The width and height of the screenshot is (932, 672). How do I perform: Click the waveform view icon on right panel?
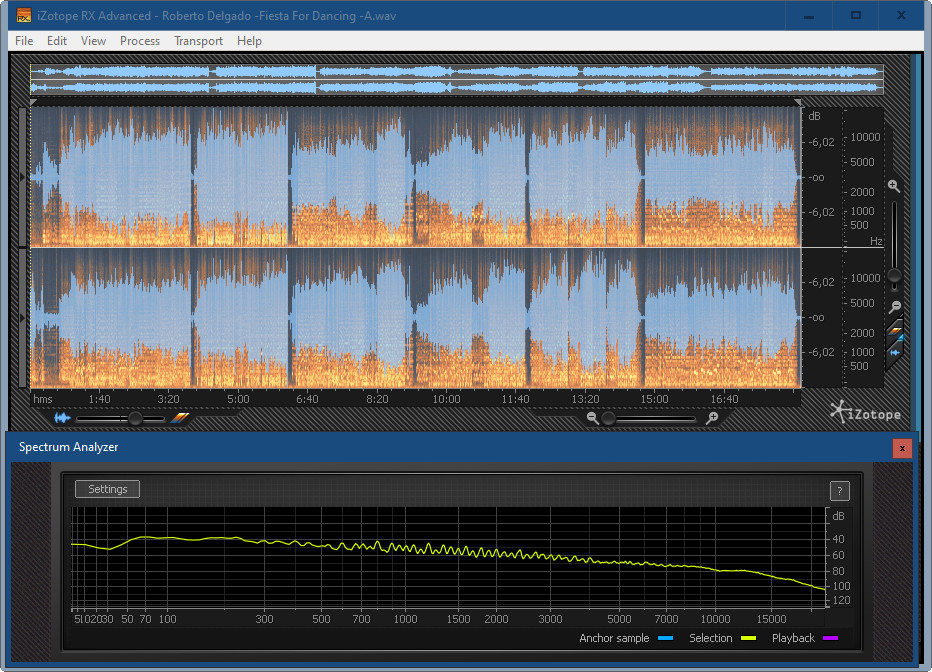(x=896, y=352)
